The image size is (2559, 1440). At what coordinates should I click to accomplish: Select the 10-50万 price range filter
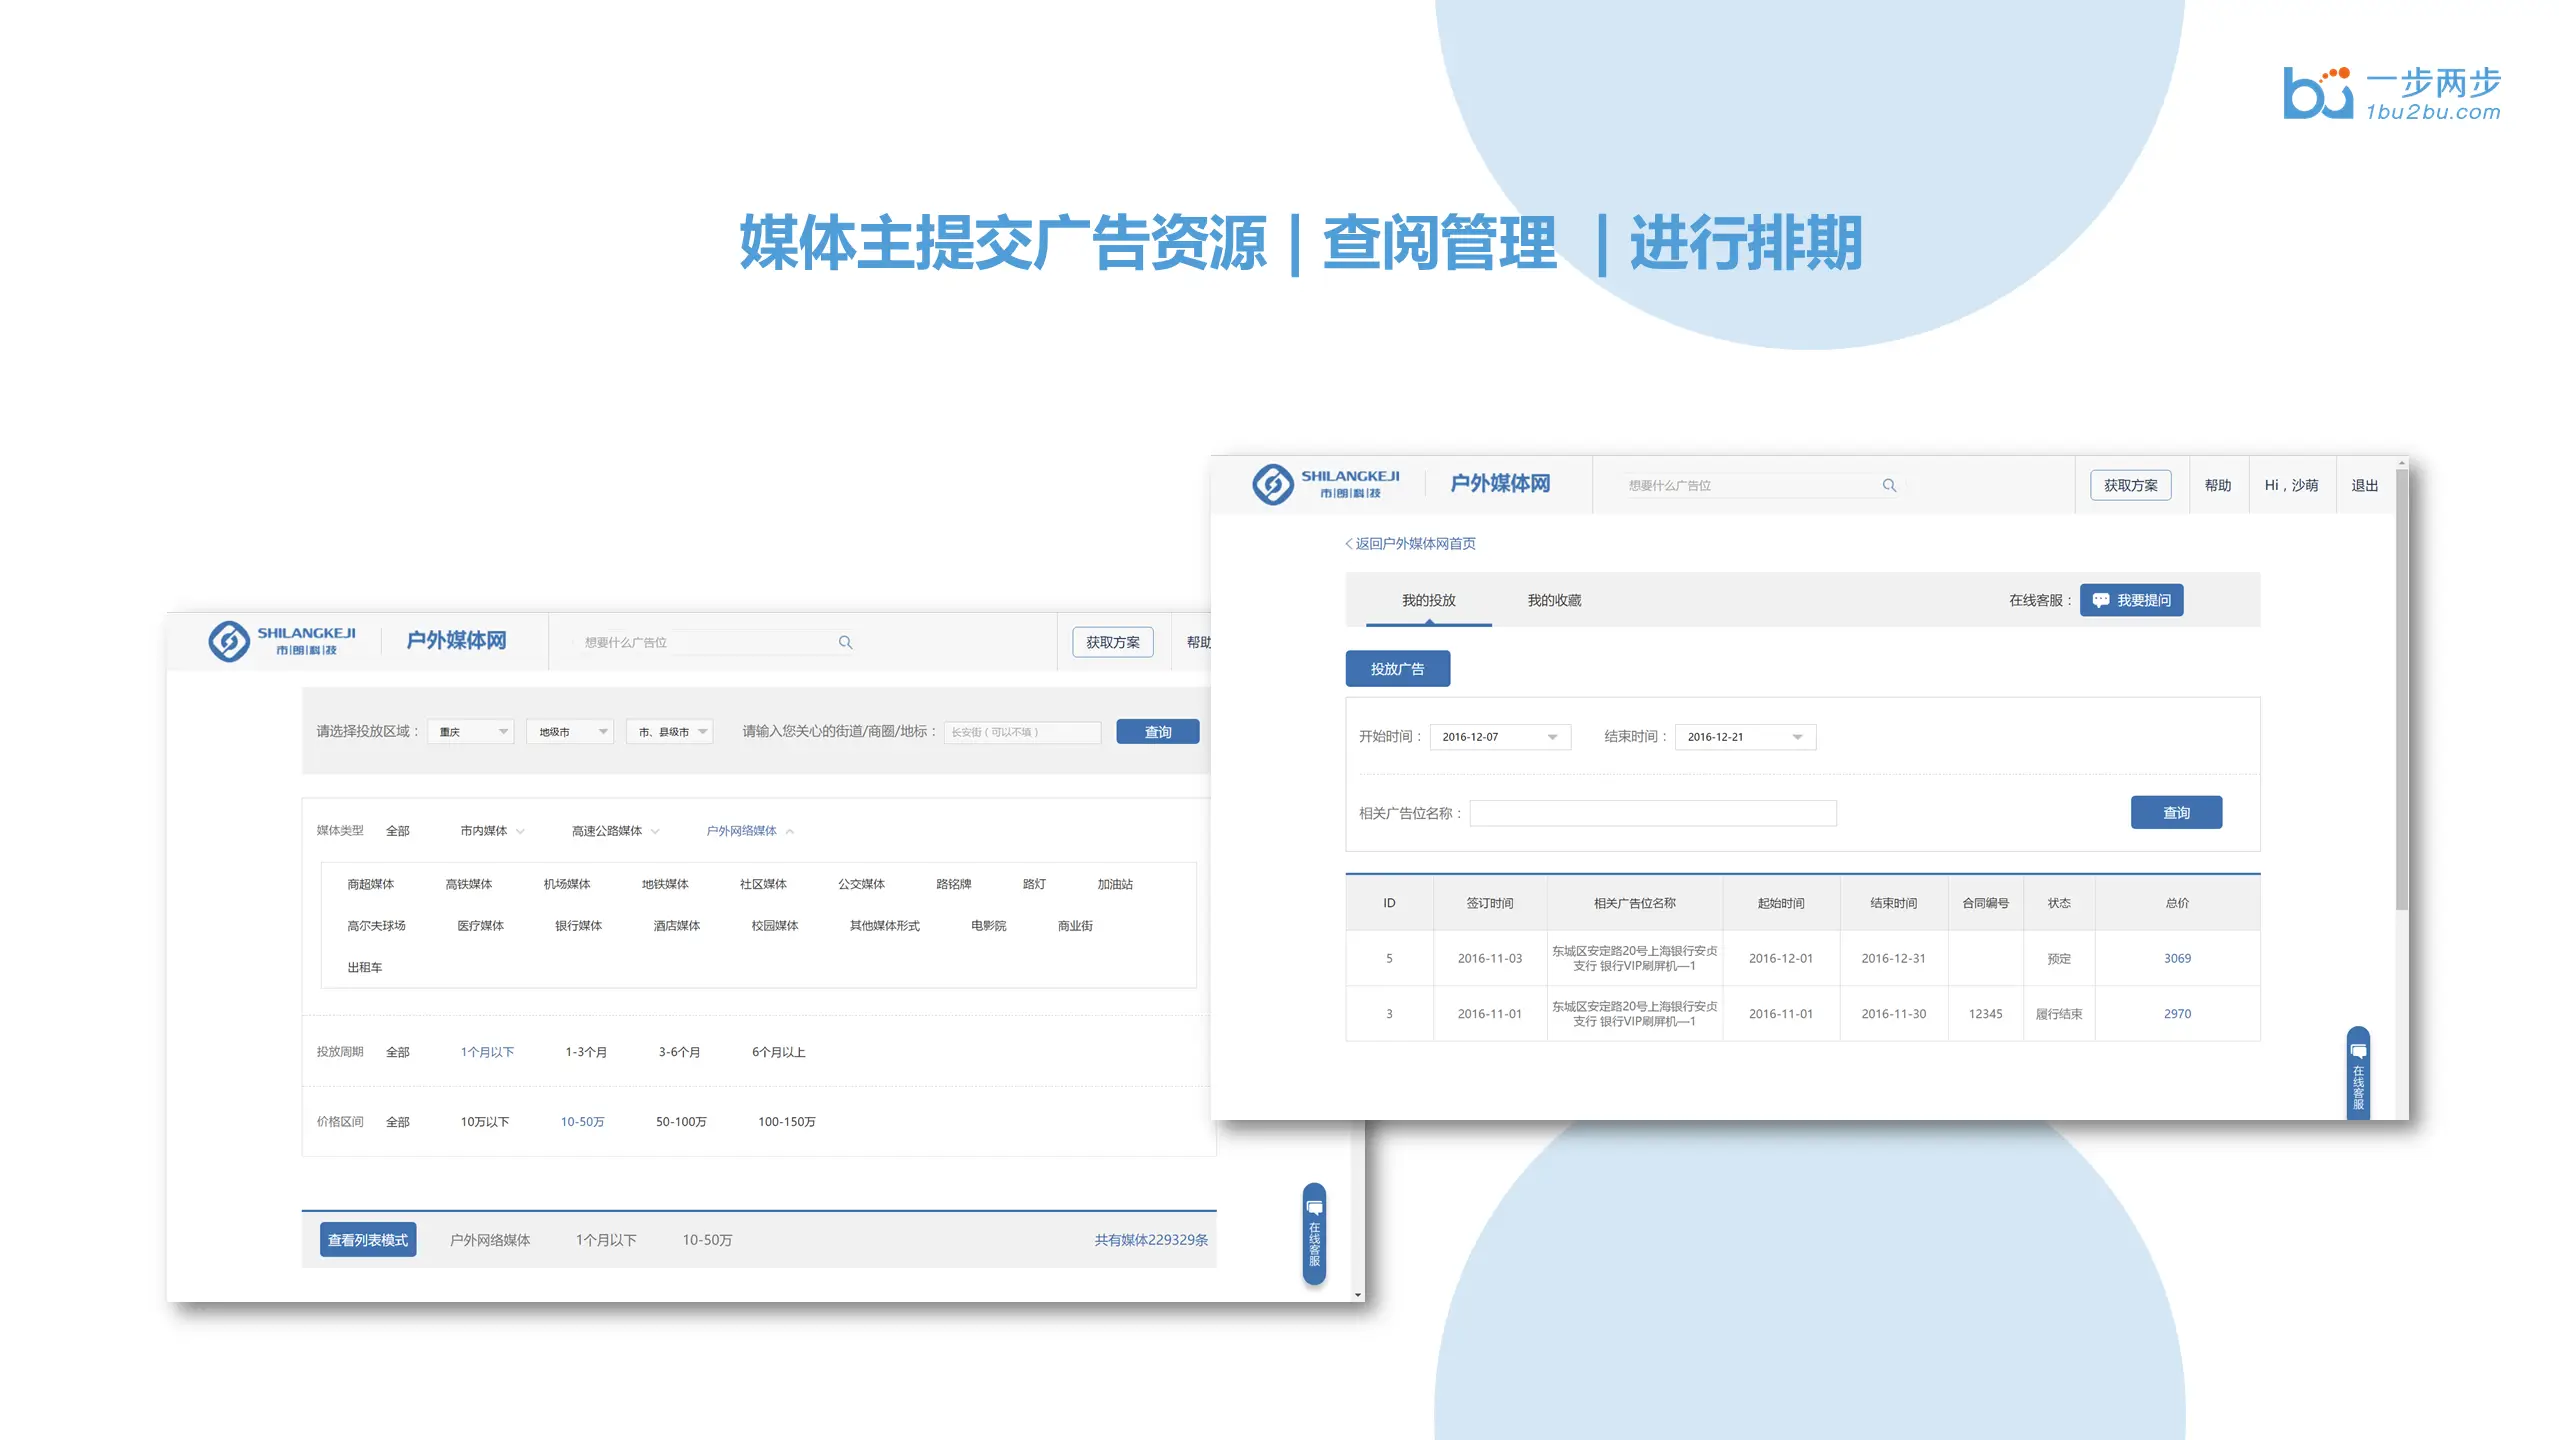(582, 1122)
